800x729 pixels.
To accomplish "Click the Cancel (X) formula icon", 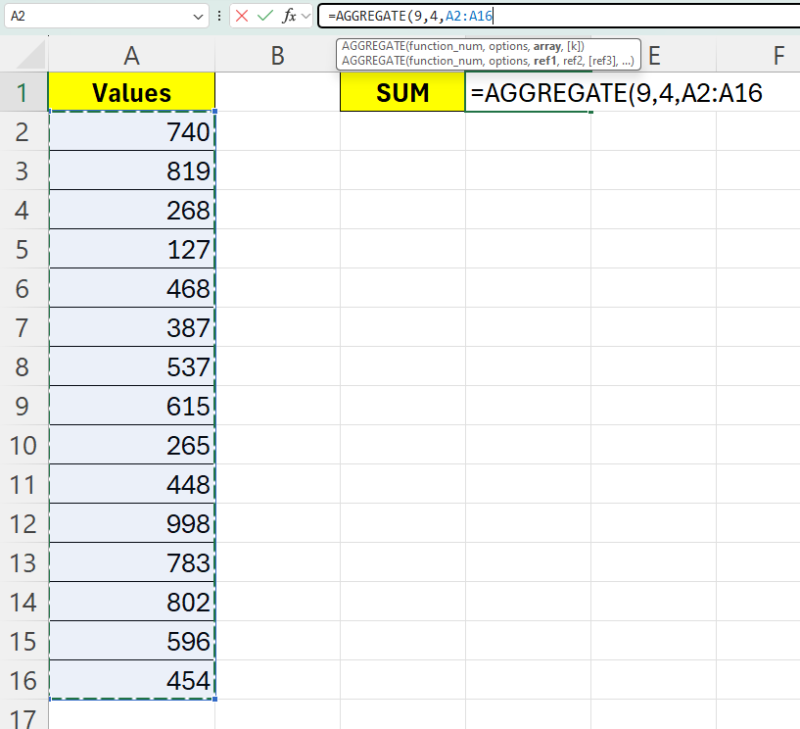I will pyautogui.click(x=242, y=16).
